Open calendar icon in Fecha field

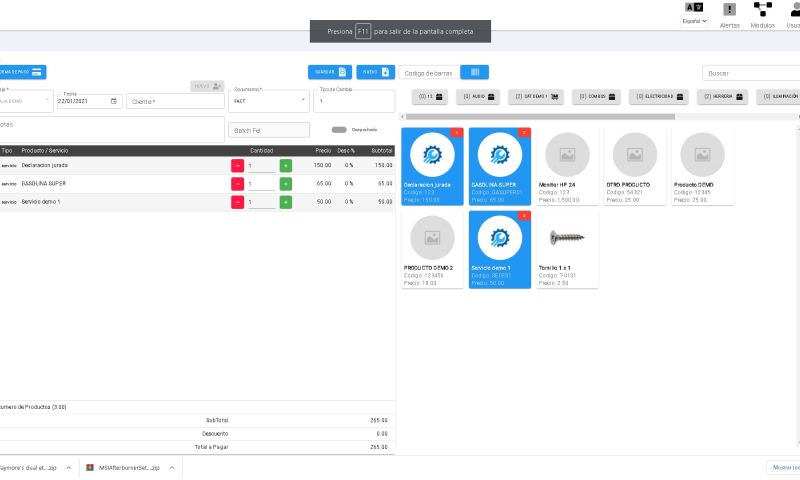coord(114,101)
